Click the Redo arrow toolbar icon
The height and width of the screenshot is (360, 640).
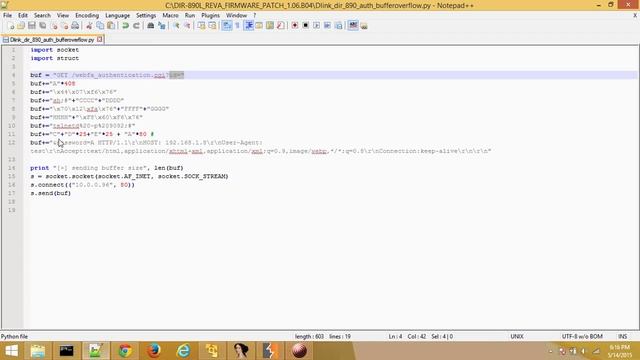click(136, 26)
